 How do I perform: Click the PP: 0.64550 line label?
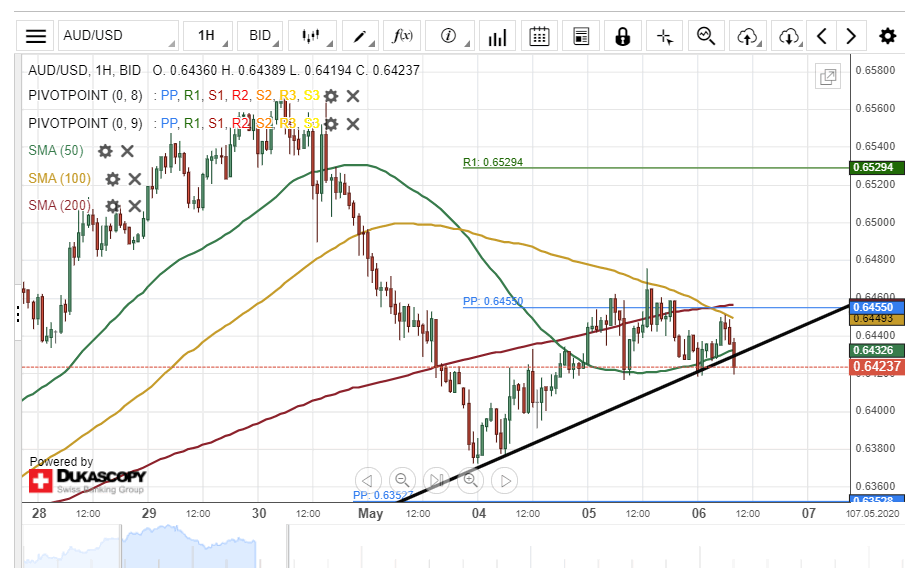(493, 302)
